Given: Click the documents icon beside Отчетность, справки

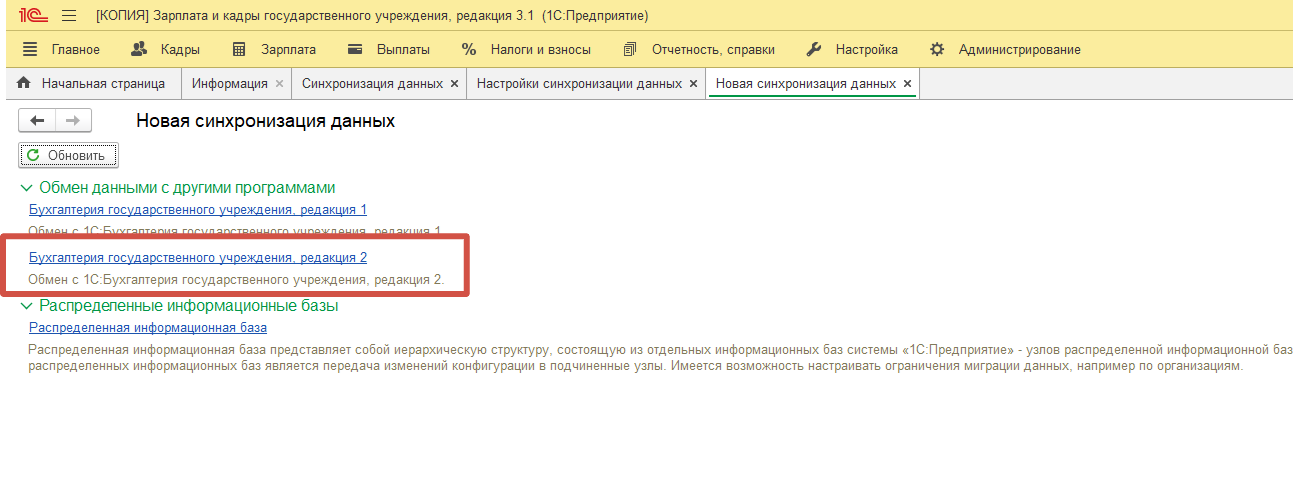Looking at the screenshot, I should (629, 49).
